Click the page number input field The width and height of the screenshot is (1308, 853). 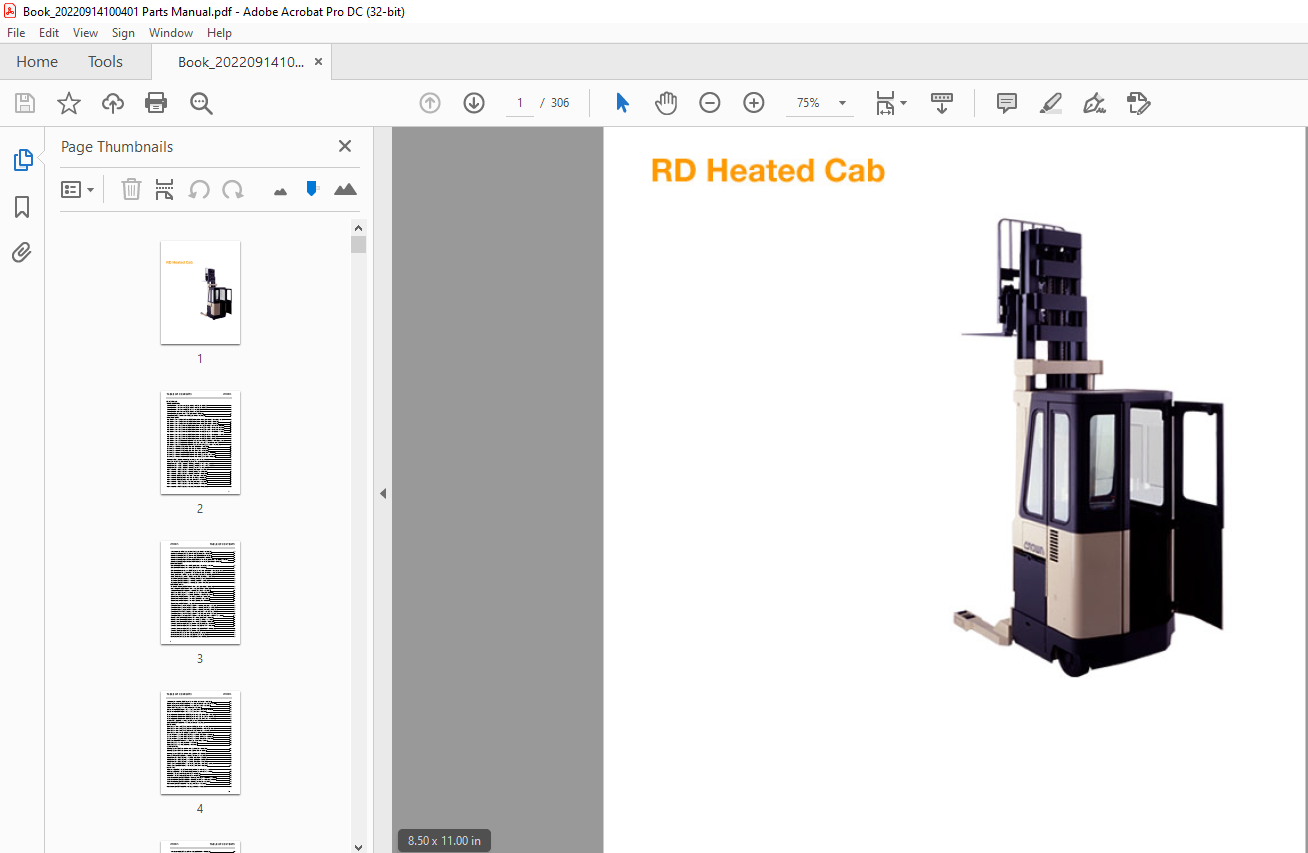coord(520,103)
